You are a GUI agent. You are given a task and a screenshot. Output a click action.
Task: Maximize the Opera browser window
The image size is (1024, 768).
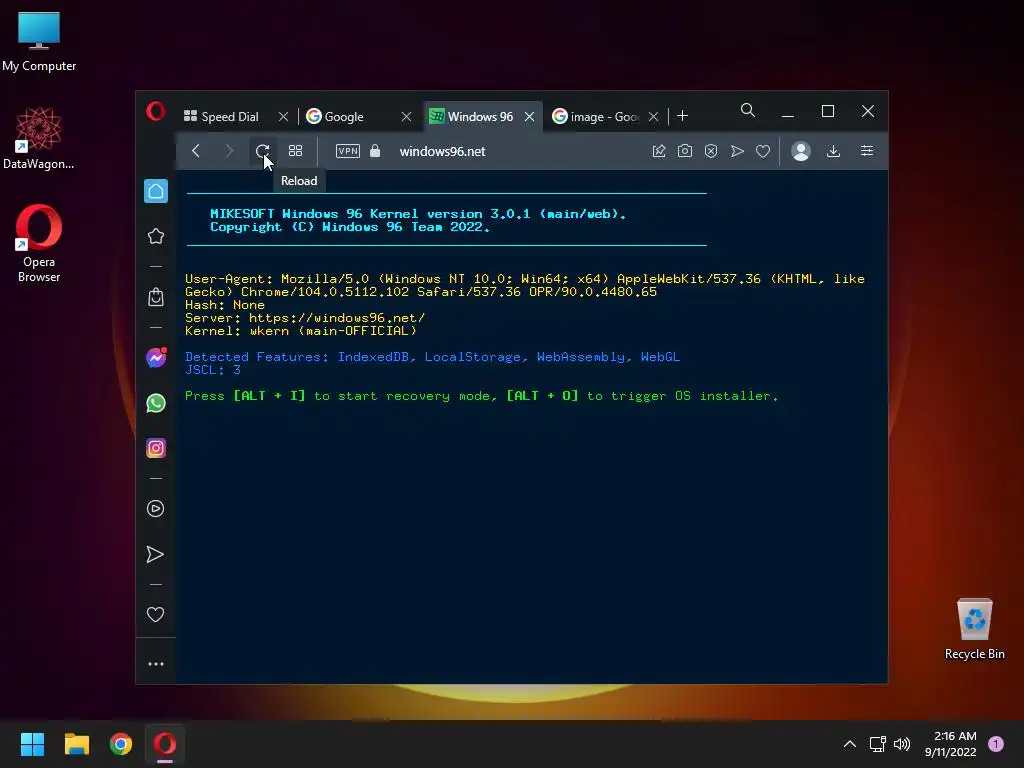pyautogui.click(x=828, y=112)
